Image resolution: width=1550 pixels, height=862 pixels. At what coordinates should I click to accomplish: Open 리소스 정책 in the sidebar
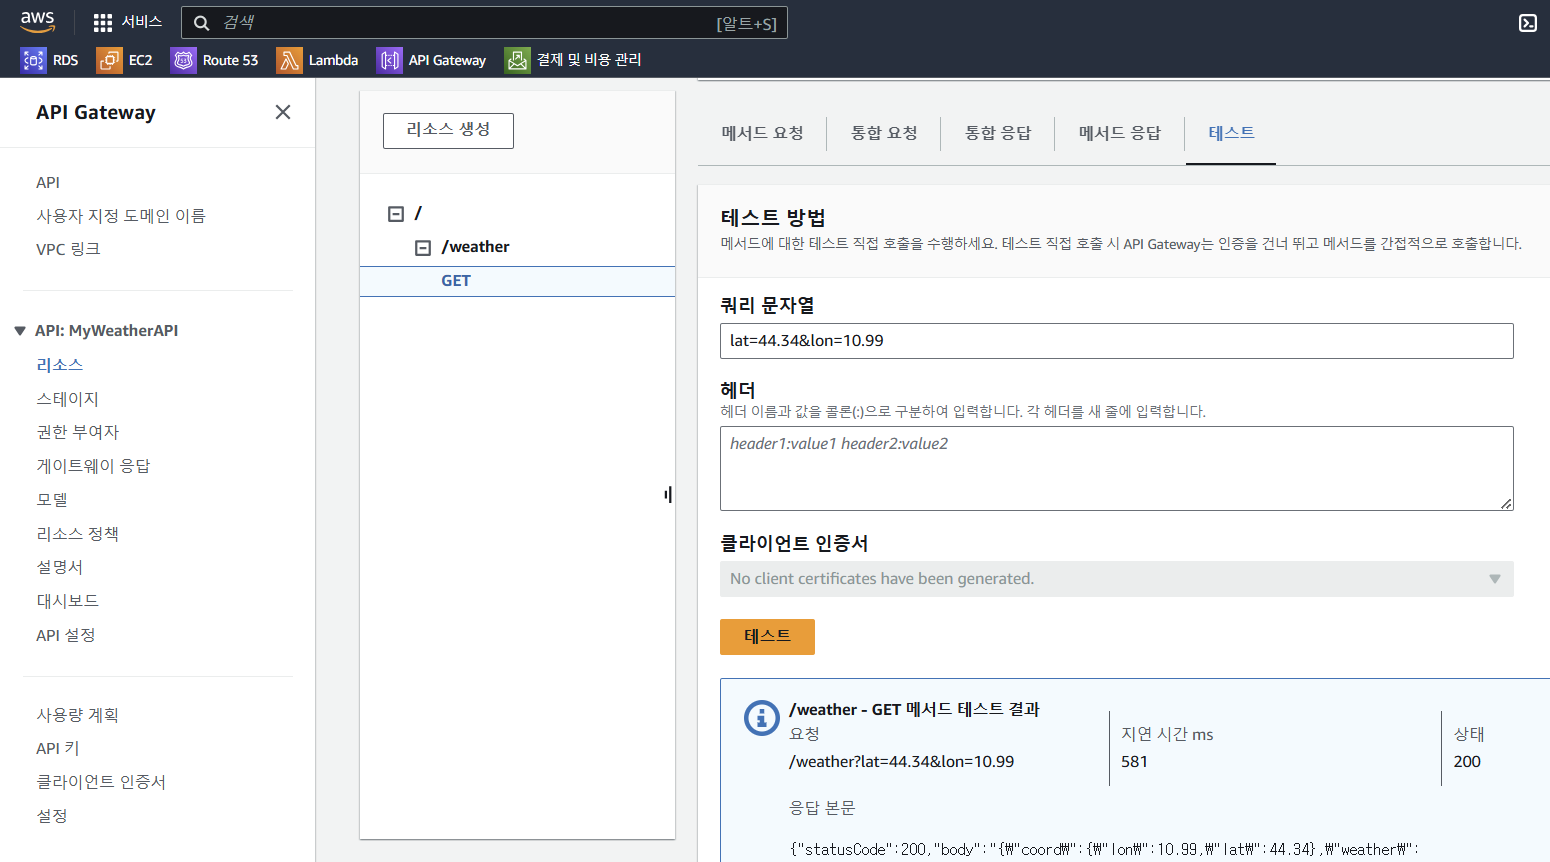77,534
